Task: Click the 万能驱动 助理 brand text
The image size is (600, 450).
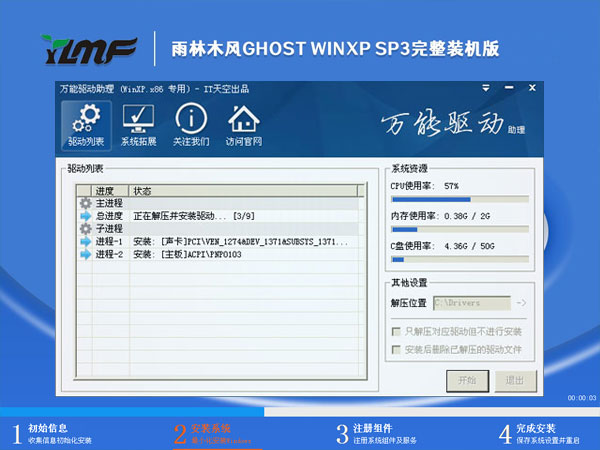Action: coord(453,124)
